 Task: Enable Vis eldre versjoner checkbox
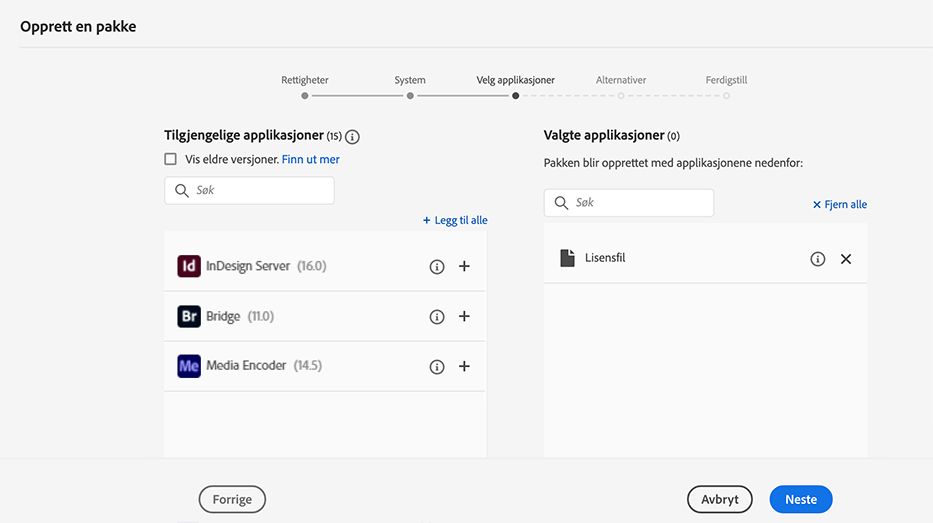171,159
